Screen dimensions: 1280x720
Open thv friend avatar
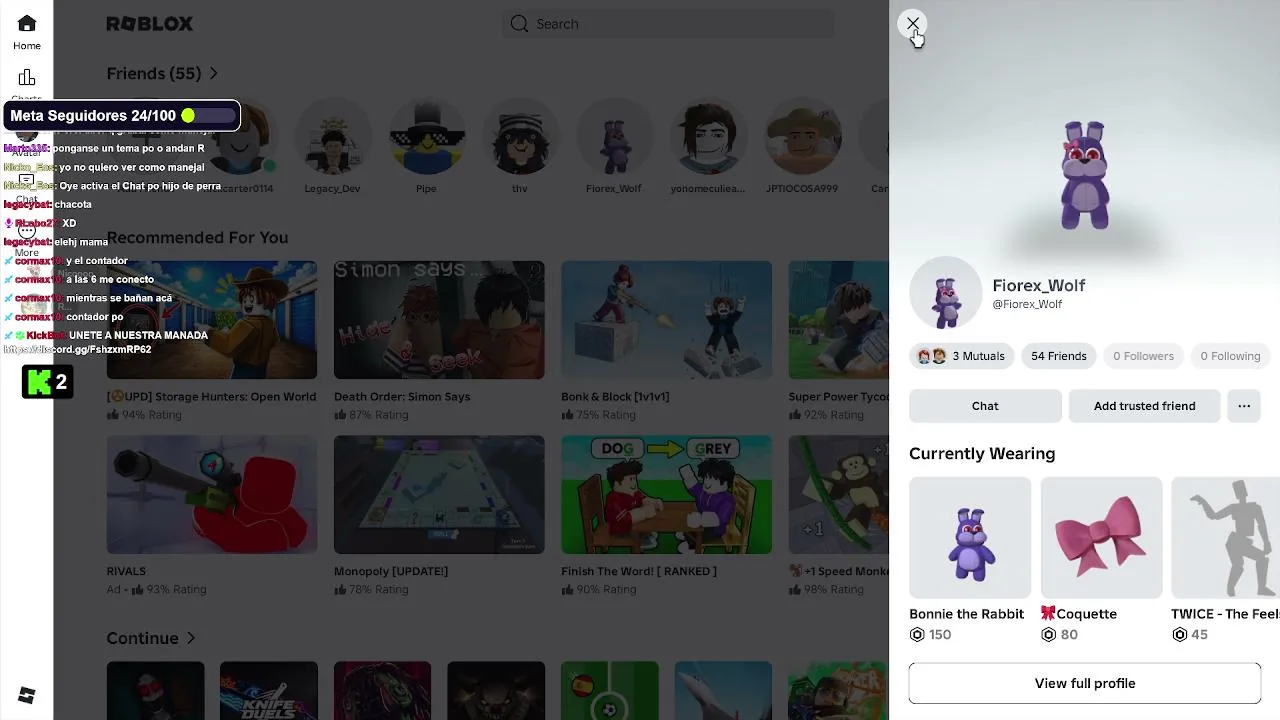(520, 138)
